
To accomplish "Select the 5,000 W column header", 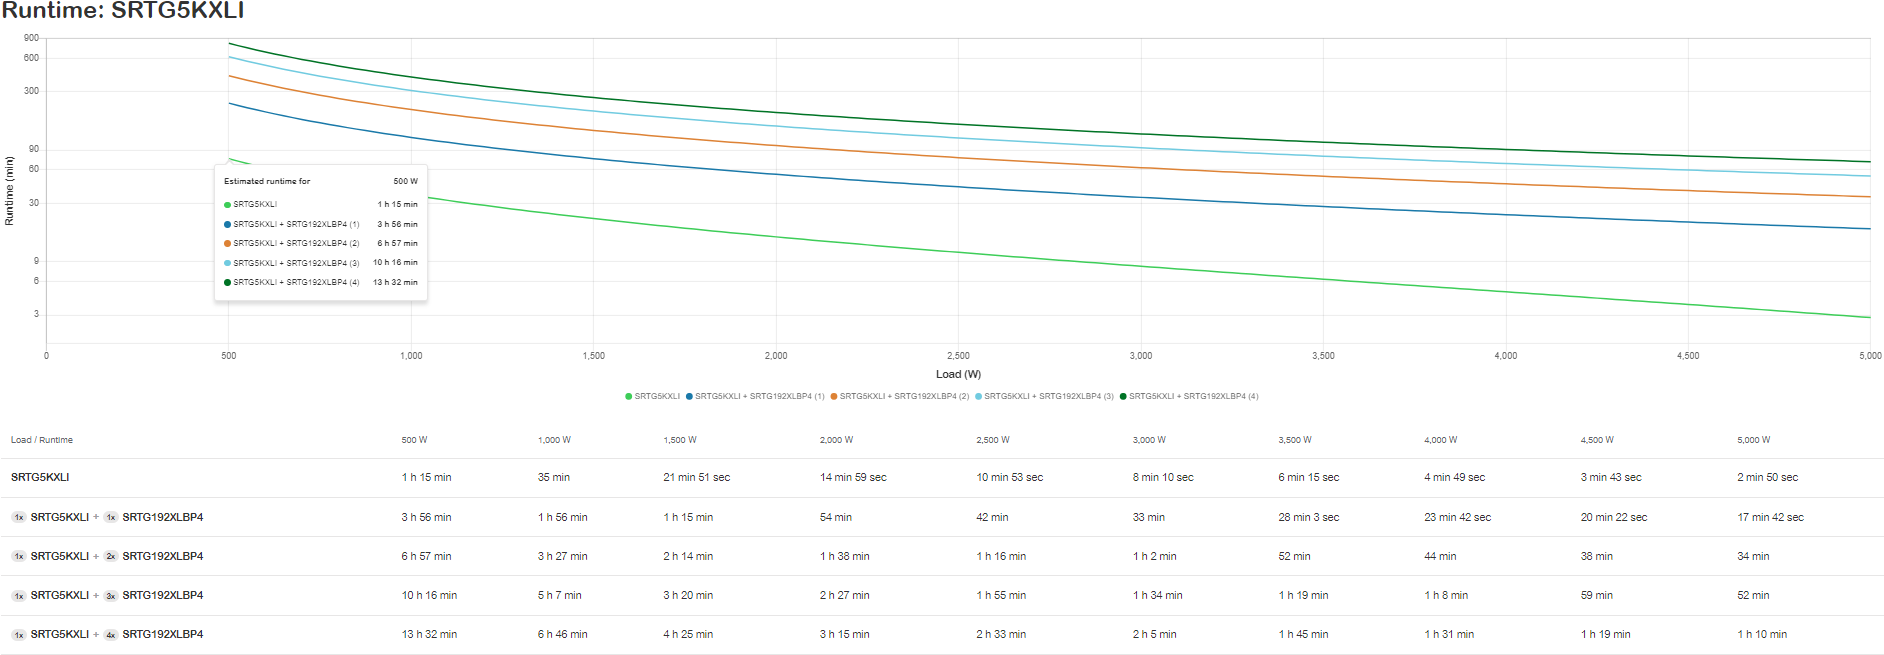I will click(x=1753, y=440).
